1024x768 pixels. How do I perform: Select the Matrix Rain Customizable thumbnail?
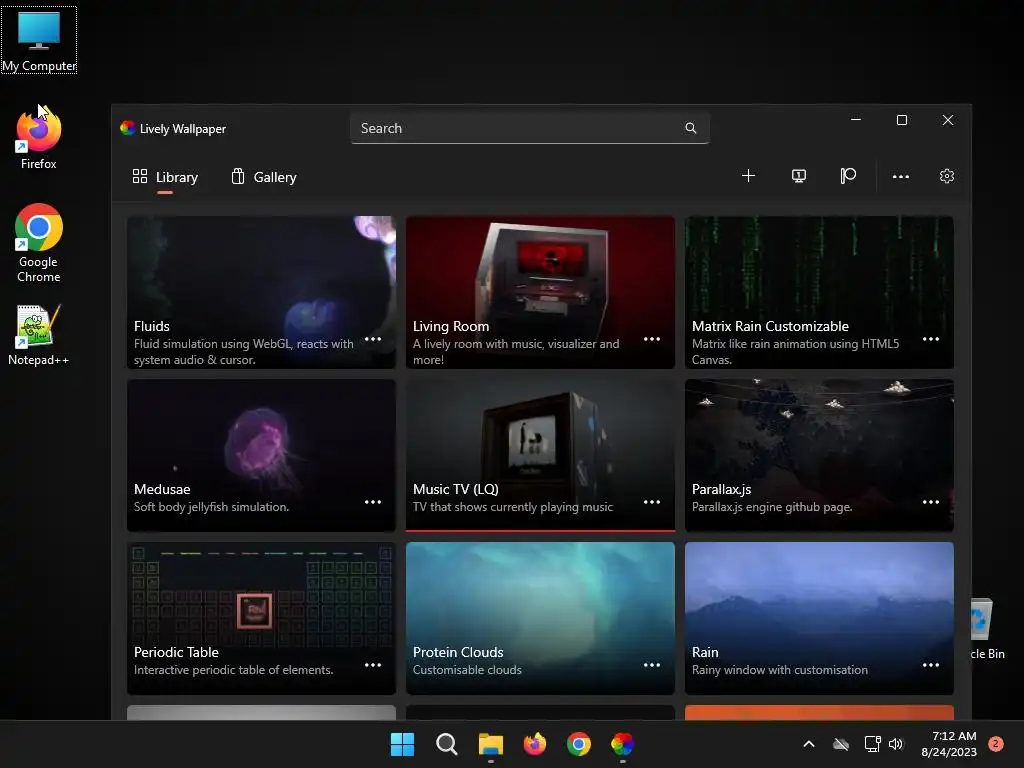click(x=819, y=292)
